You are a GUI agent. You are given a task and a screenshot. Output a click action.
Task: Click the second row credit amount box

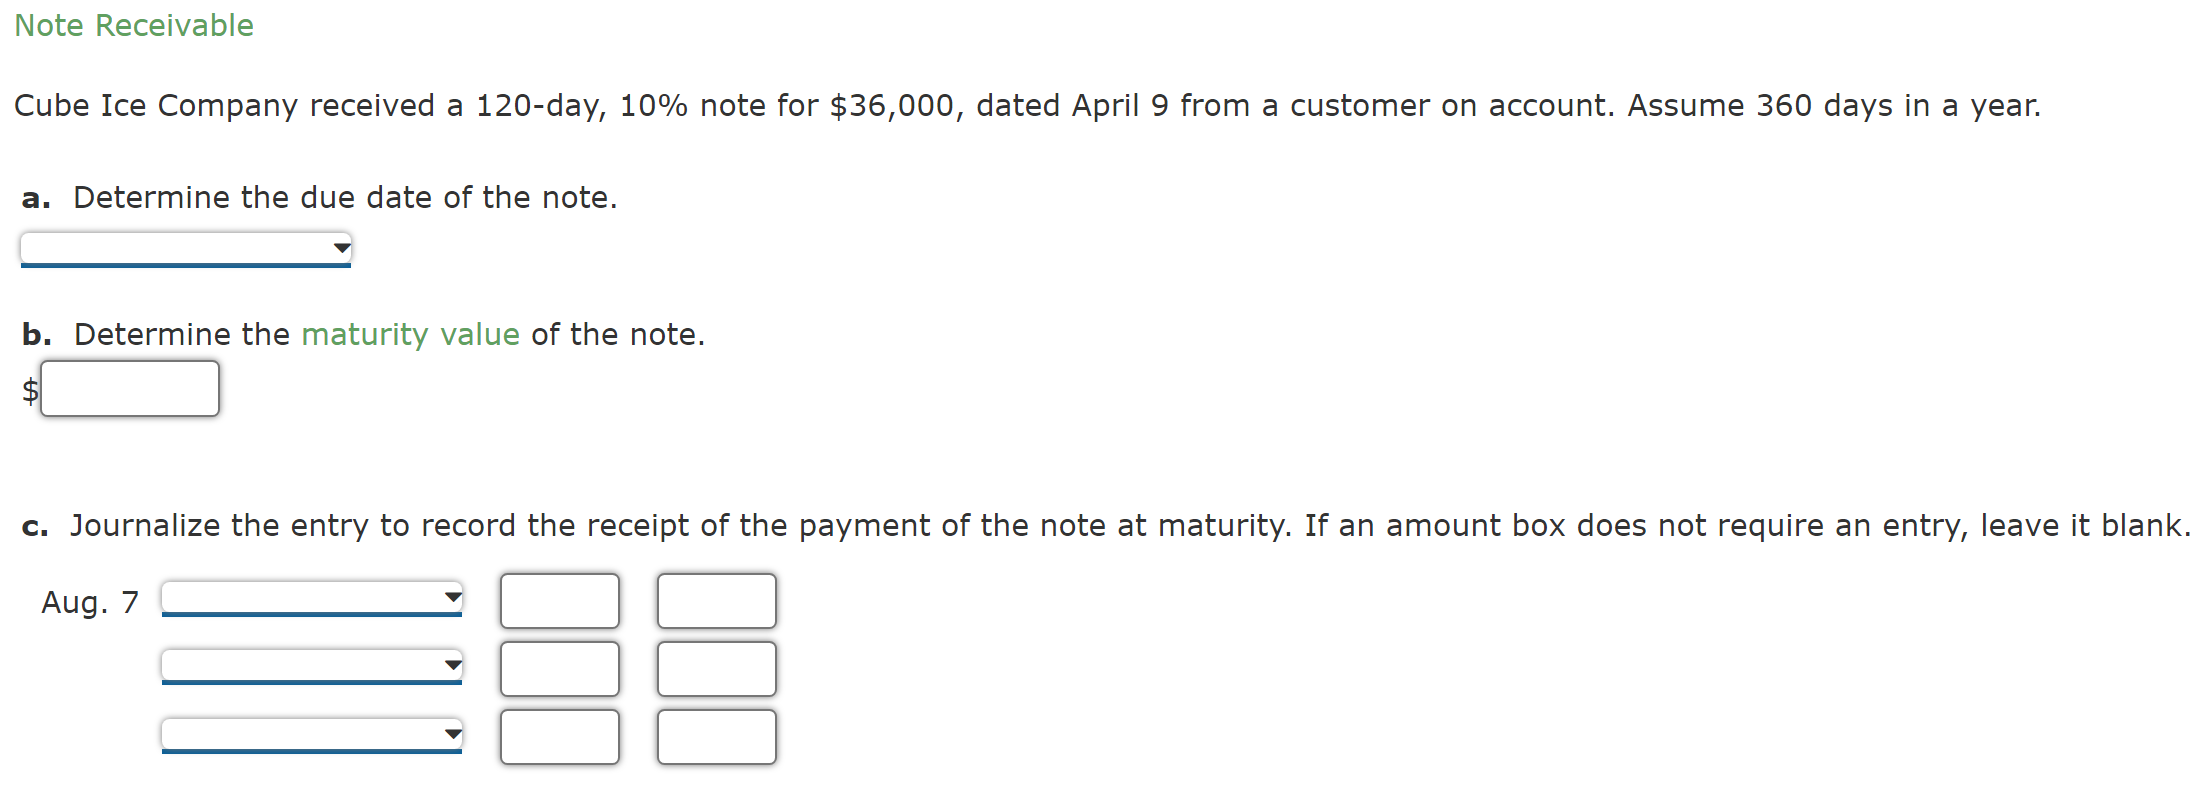coord(716,668)
